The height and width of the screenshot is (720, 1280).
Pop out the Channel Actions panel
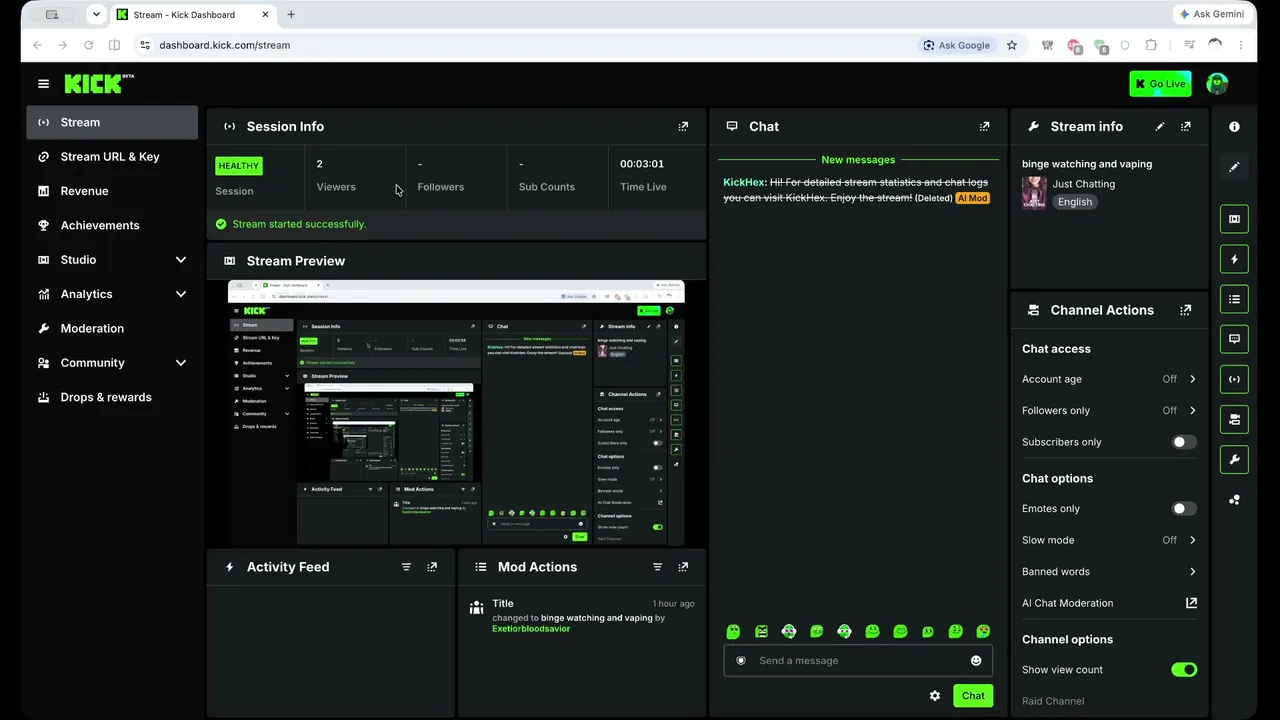(x=1186, y=310)
